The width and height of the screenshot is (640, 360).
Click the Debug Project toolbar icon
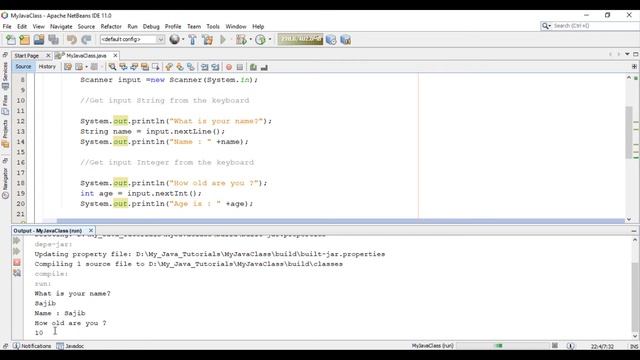click(x=241, y=40)
